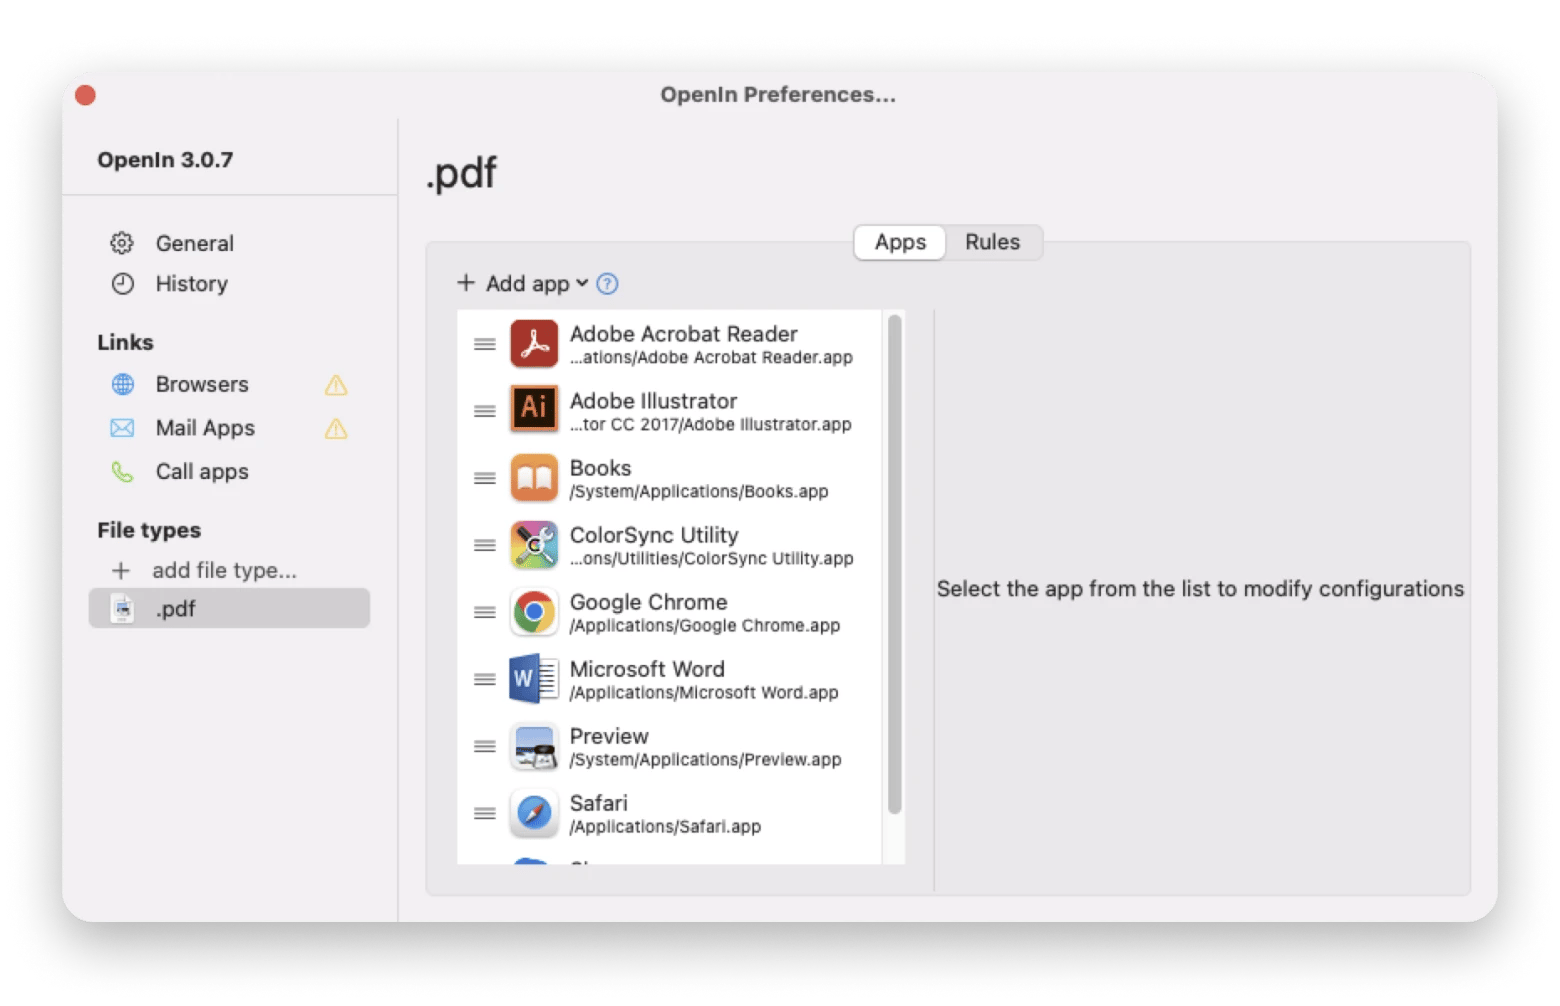Click the Google Chrome icon
This screenshot has height=1006, width=1560.
[x=534, y=612]
